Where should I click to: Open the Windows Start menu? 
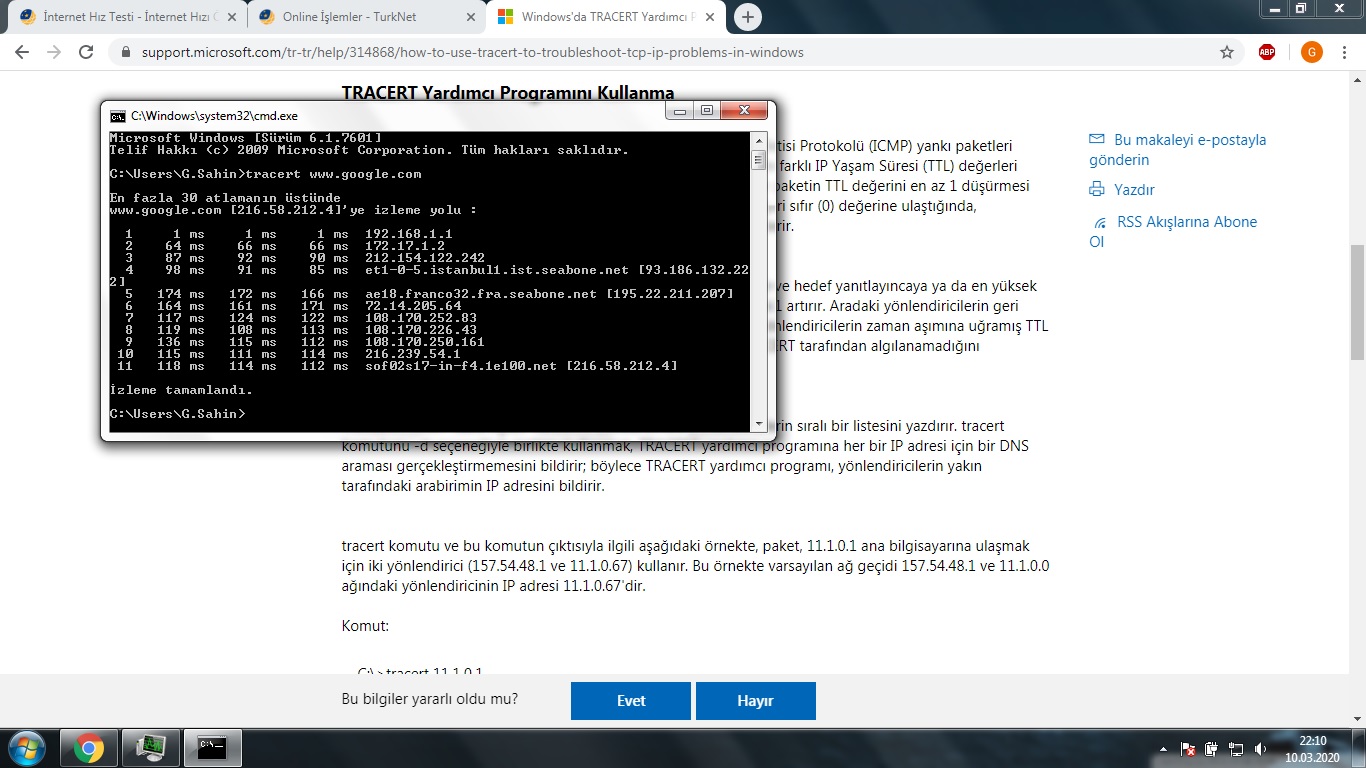pyautogui.click(x=26, y=748)
